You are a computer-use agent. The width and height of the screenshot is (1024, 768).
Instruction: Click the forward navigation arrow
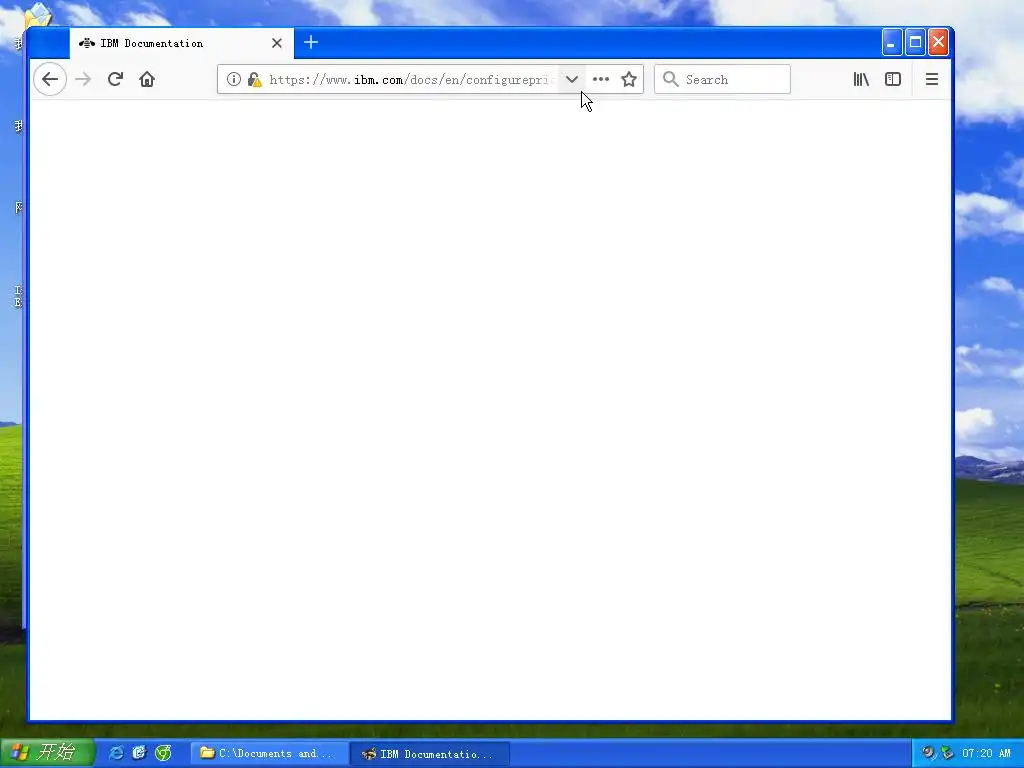coord(83,79)
